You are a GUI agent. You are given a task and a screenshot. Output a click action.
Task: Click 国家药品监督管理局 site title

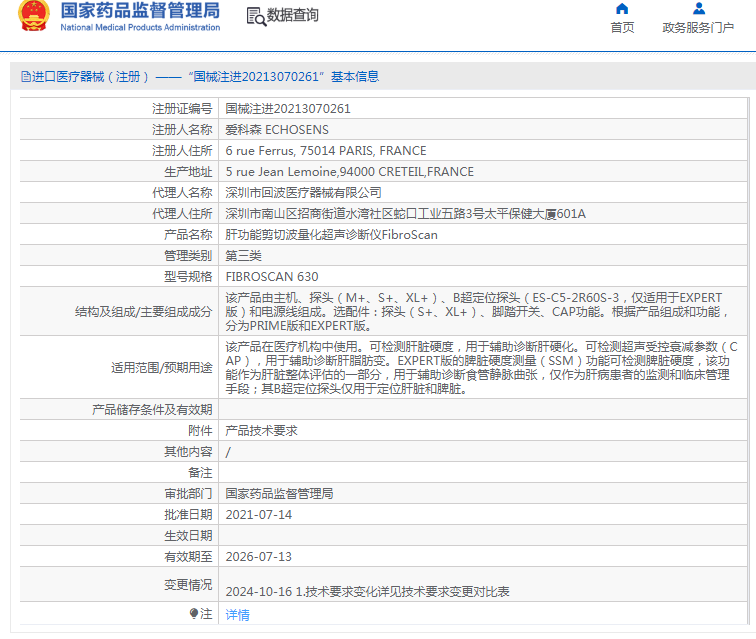140,11
